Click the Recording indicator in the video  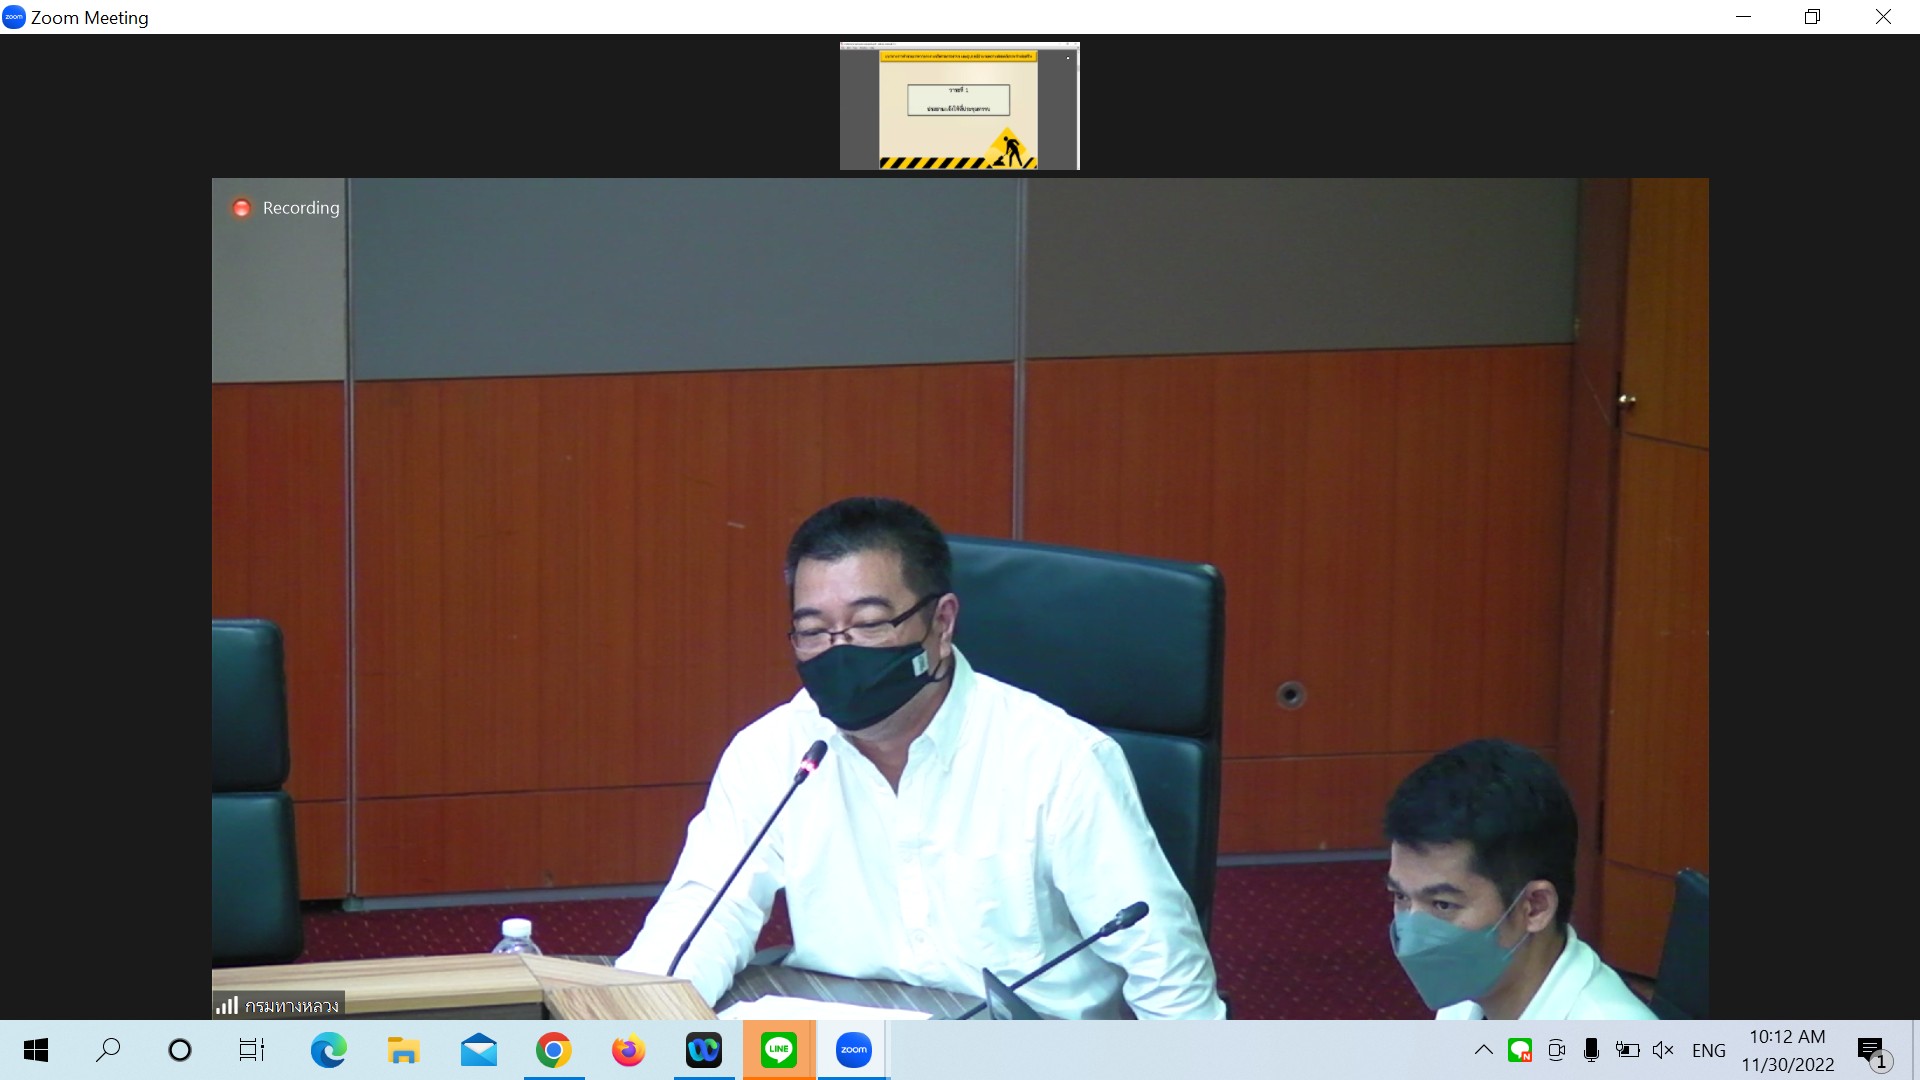[286, 208]
